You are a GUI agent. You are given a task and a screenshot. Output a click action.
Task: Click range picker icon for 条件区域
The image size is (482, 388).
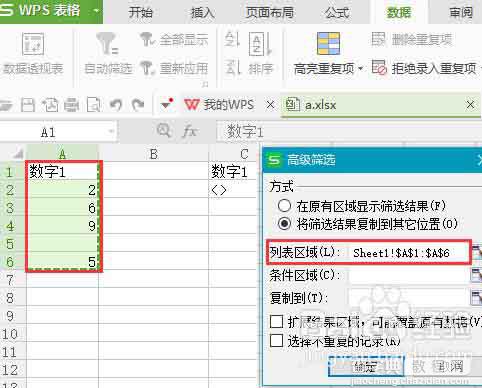(x=477, y=275)
